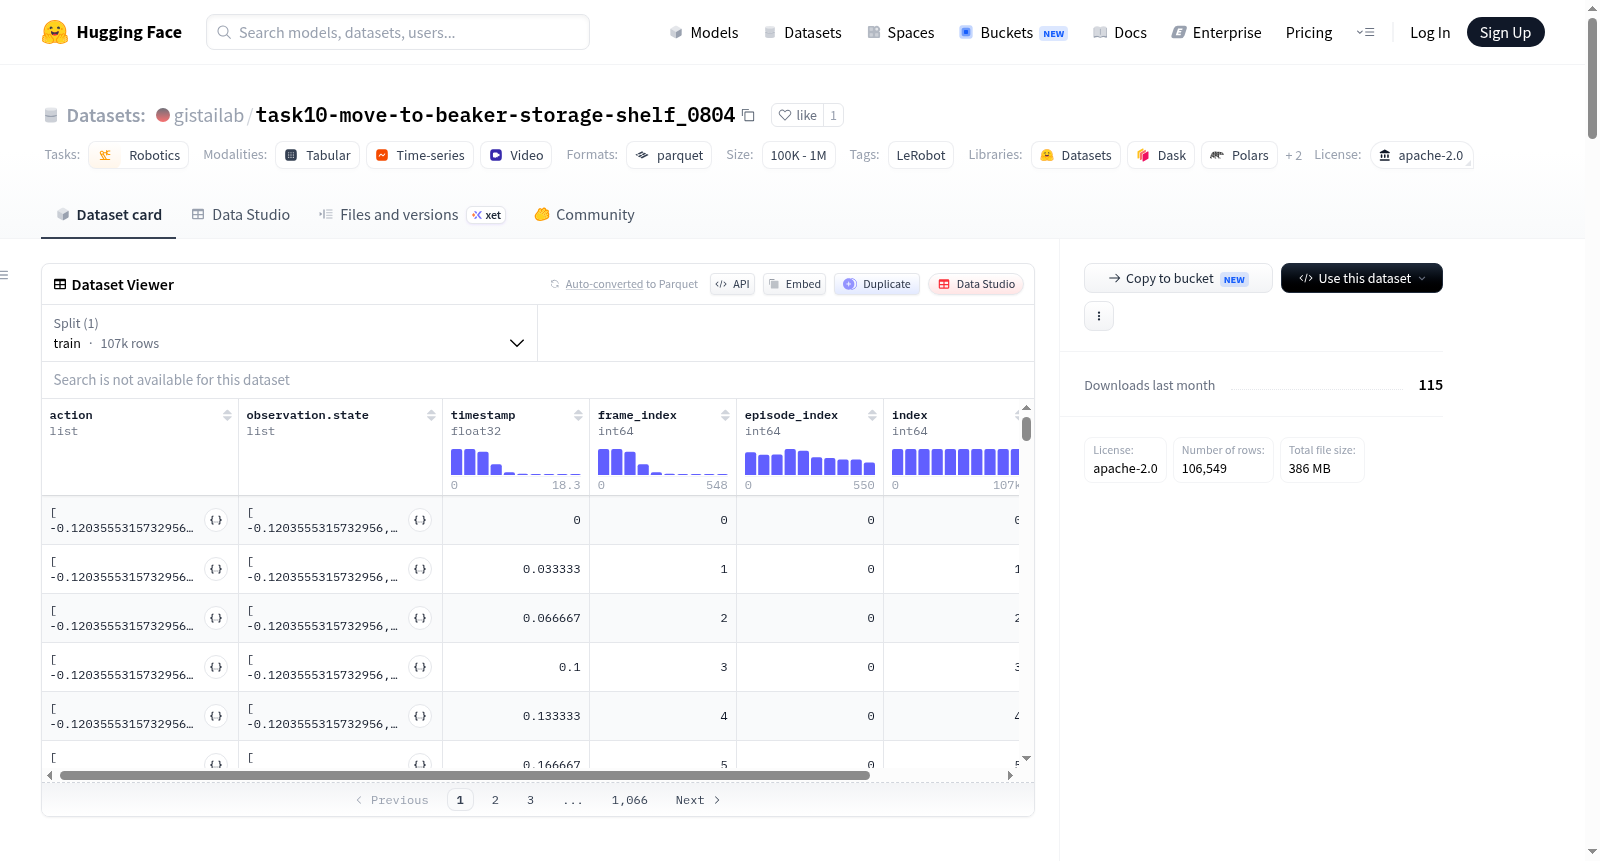Filter by the Dask library tag

(1161, 155)
